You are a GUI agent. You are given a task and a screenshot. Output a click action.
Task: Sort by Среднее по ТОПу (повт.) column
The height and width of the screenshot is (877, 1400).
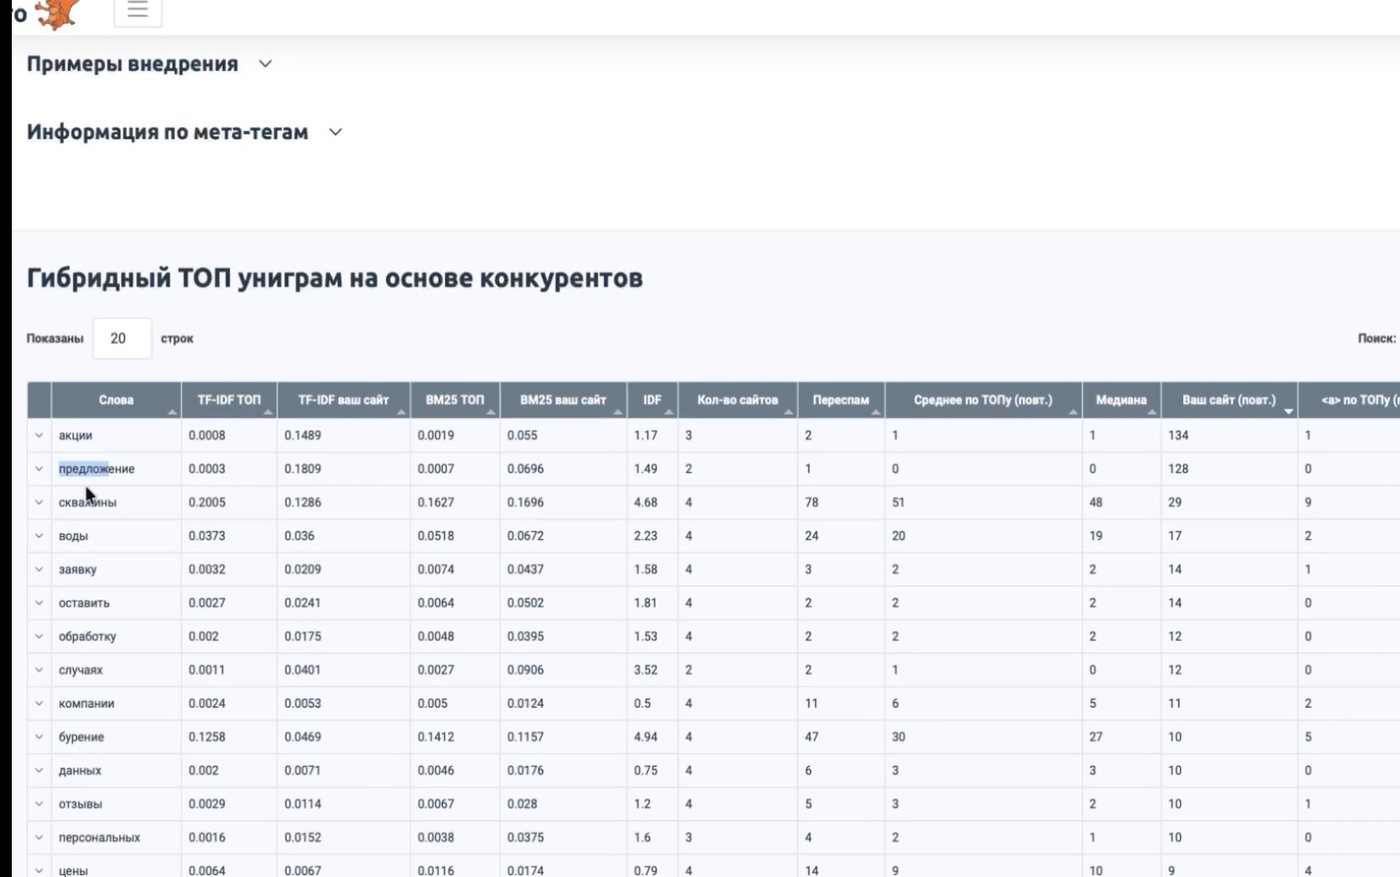[x=983, y=400]
